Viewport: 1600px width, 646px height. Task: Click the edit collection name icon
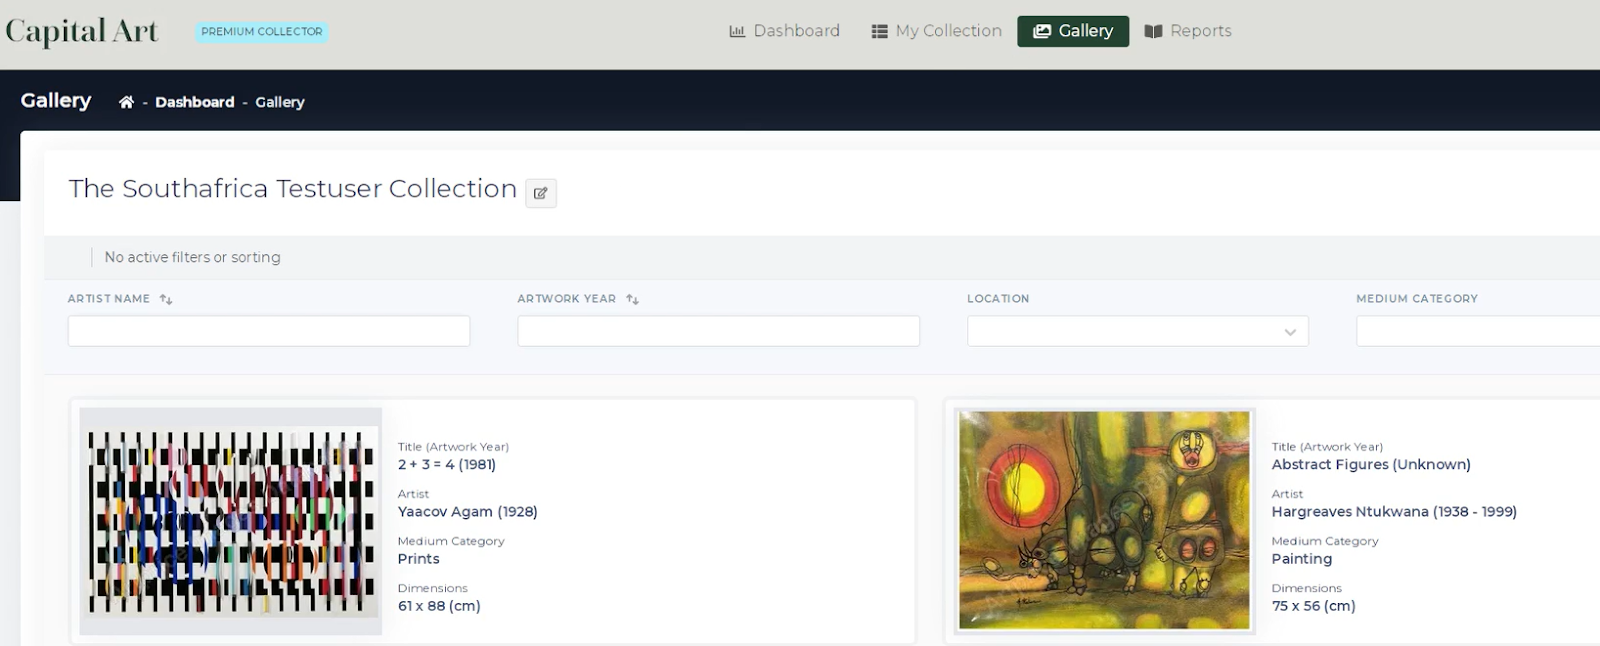[541, 193]
